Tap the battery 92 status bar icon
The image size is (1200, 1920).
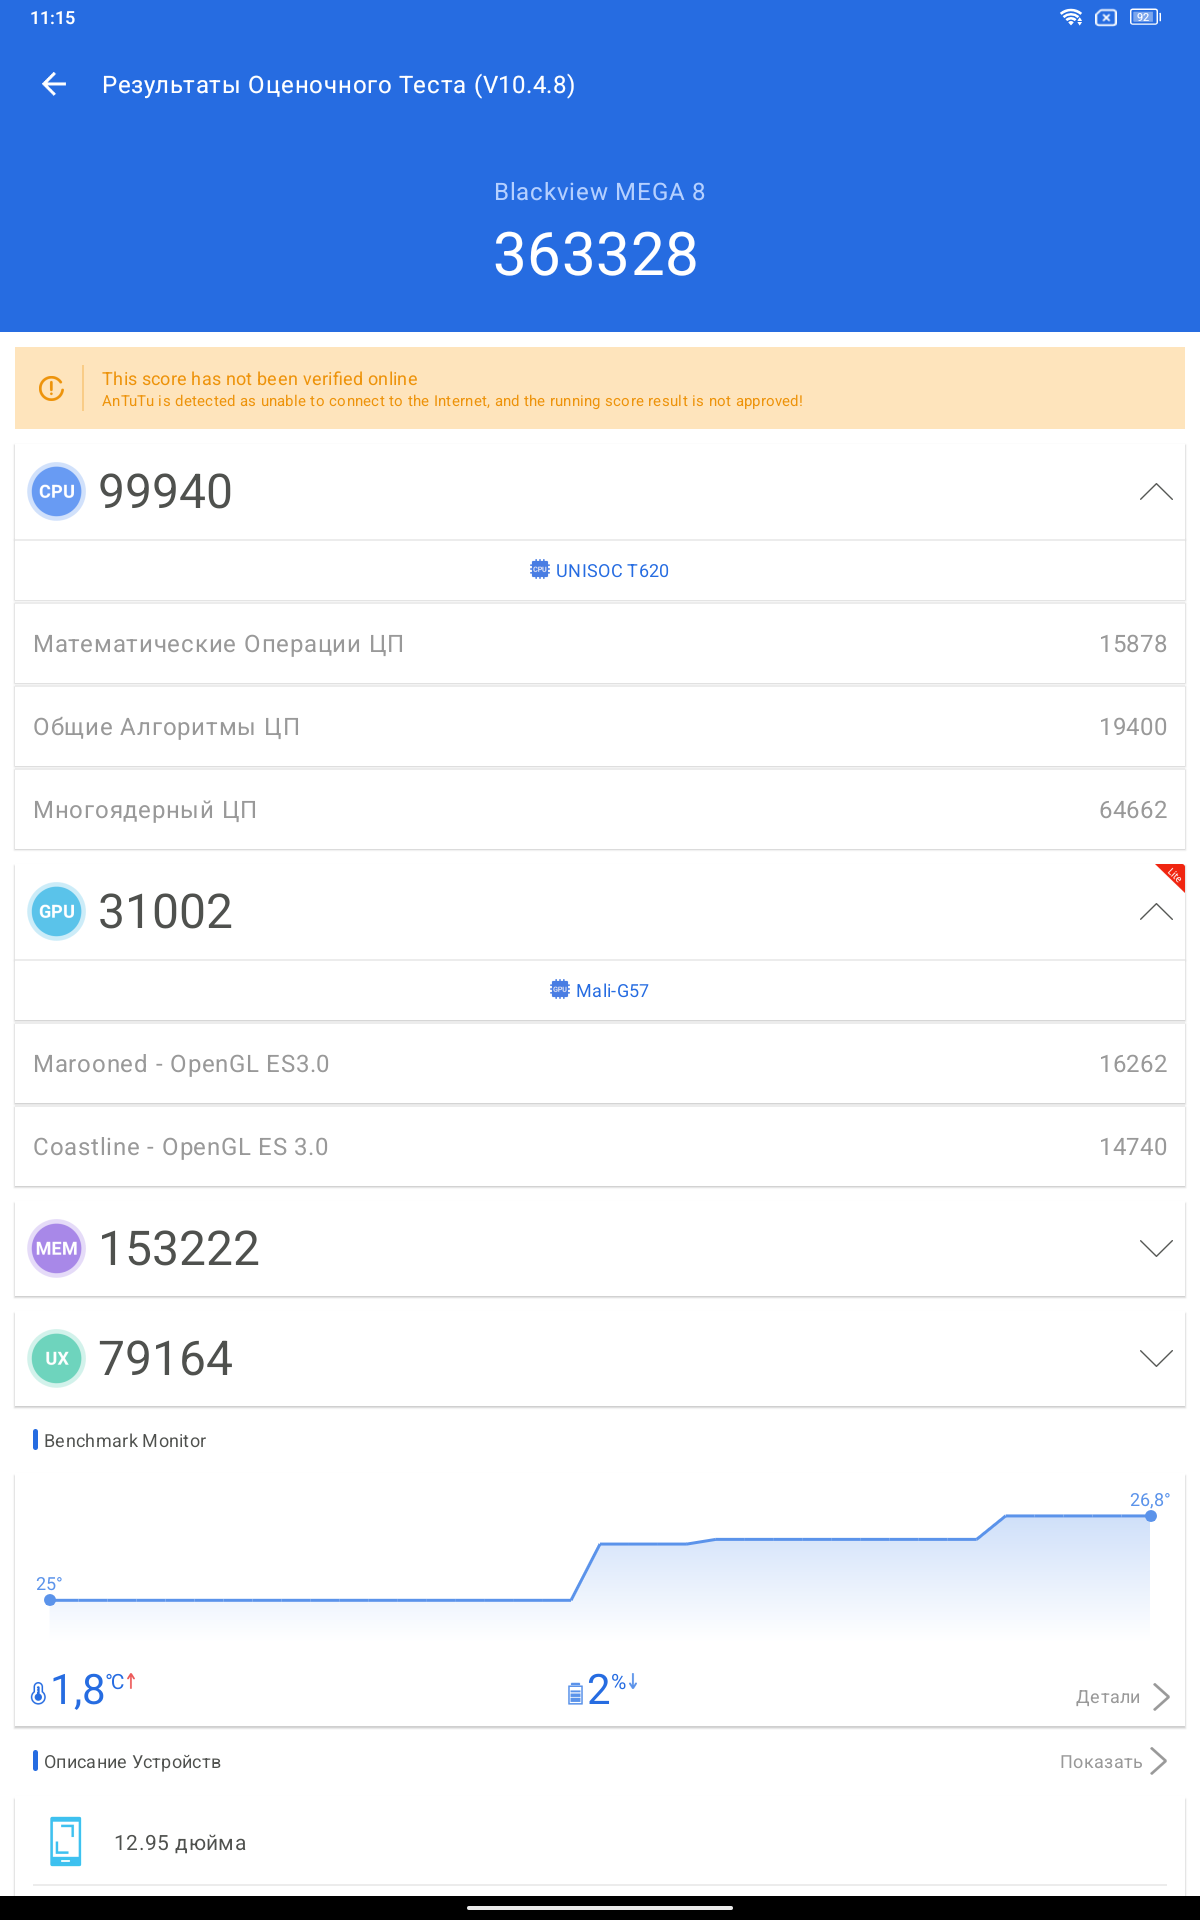[1145, 17]
